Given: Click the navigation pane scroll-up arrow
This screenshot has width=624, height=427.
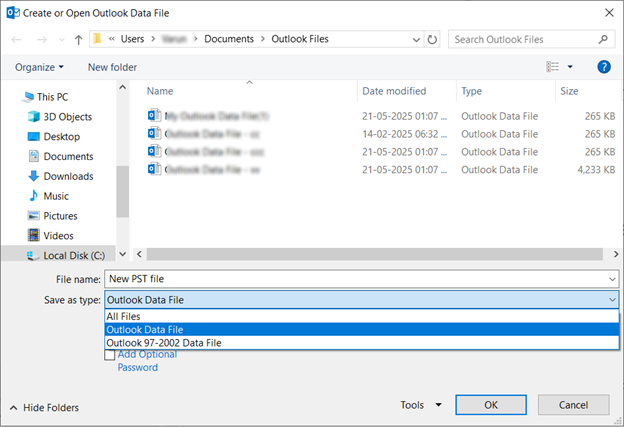Looking at the screenshot, I should point(123,87).
